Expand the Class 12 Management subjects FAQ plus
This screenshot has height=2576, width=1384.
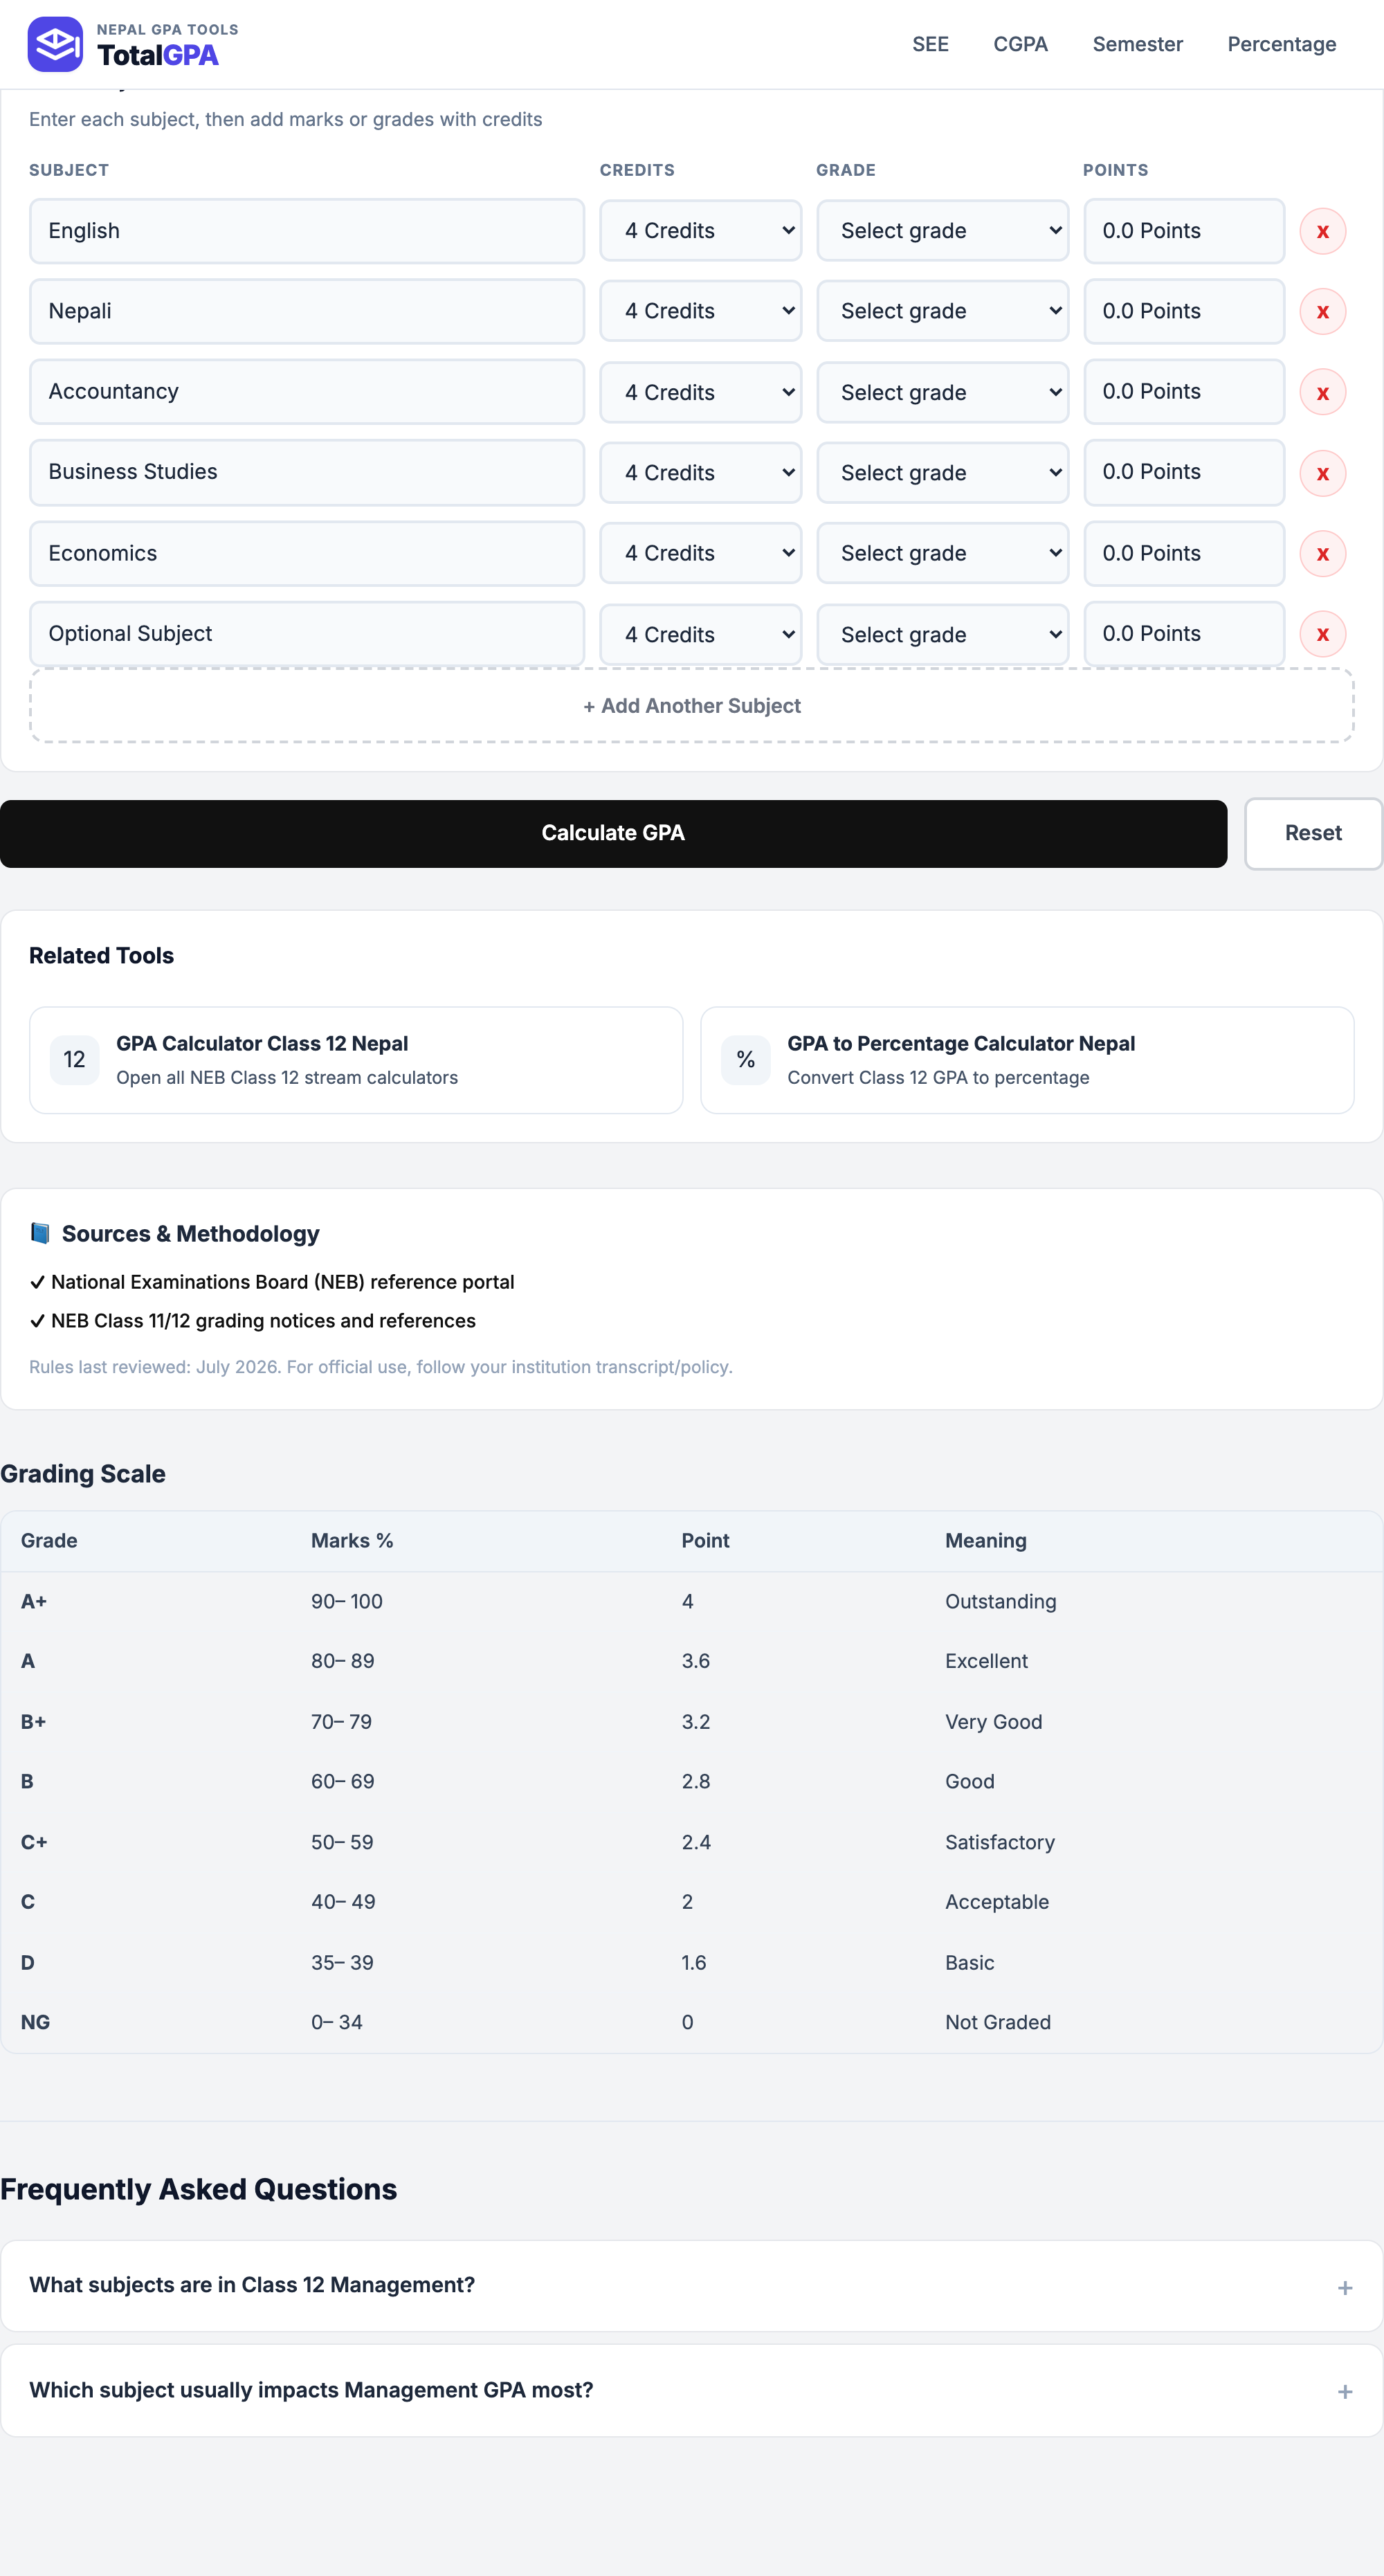pyautogui.click(x=1345, y=2287)
